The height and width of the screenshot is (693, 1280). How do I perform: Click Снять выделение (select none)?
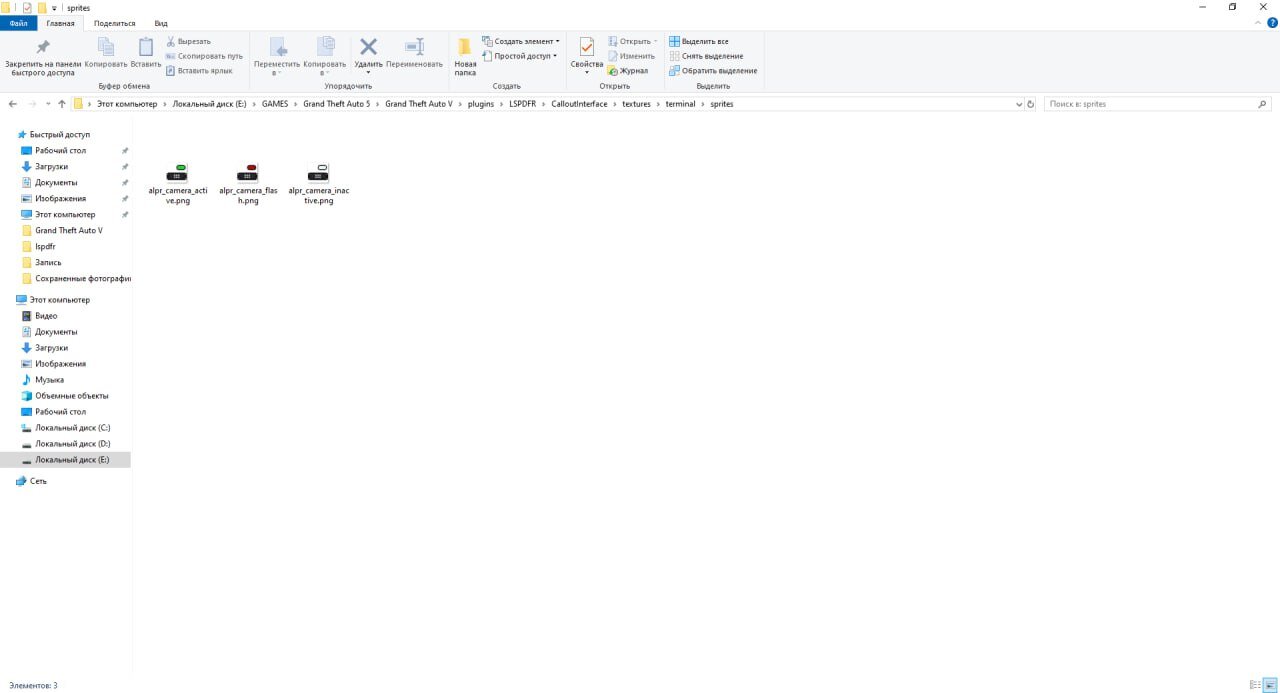click(x=706, y=56)
